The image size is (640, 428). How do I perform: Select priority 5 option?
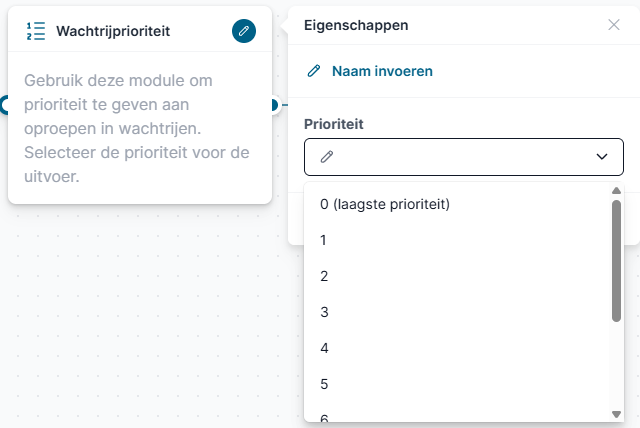(x=459, y=384)
